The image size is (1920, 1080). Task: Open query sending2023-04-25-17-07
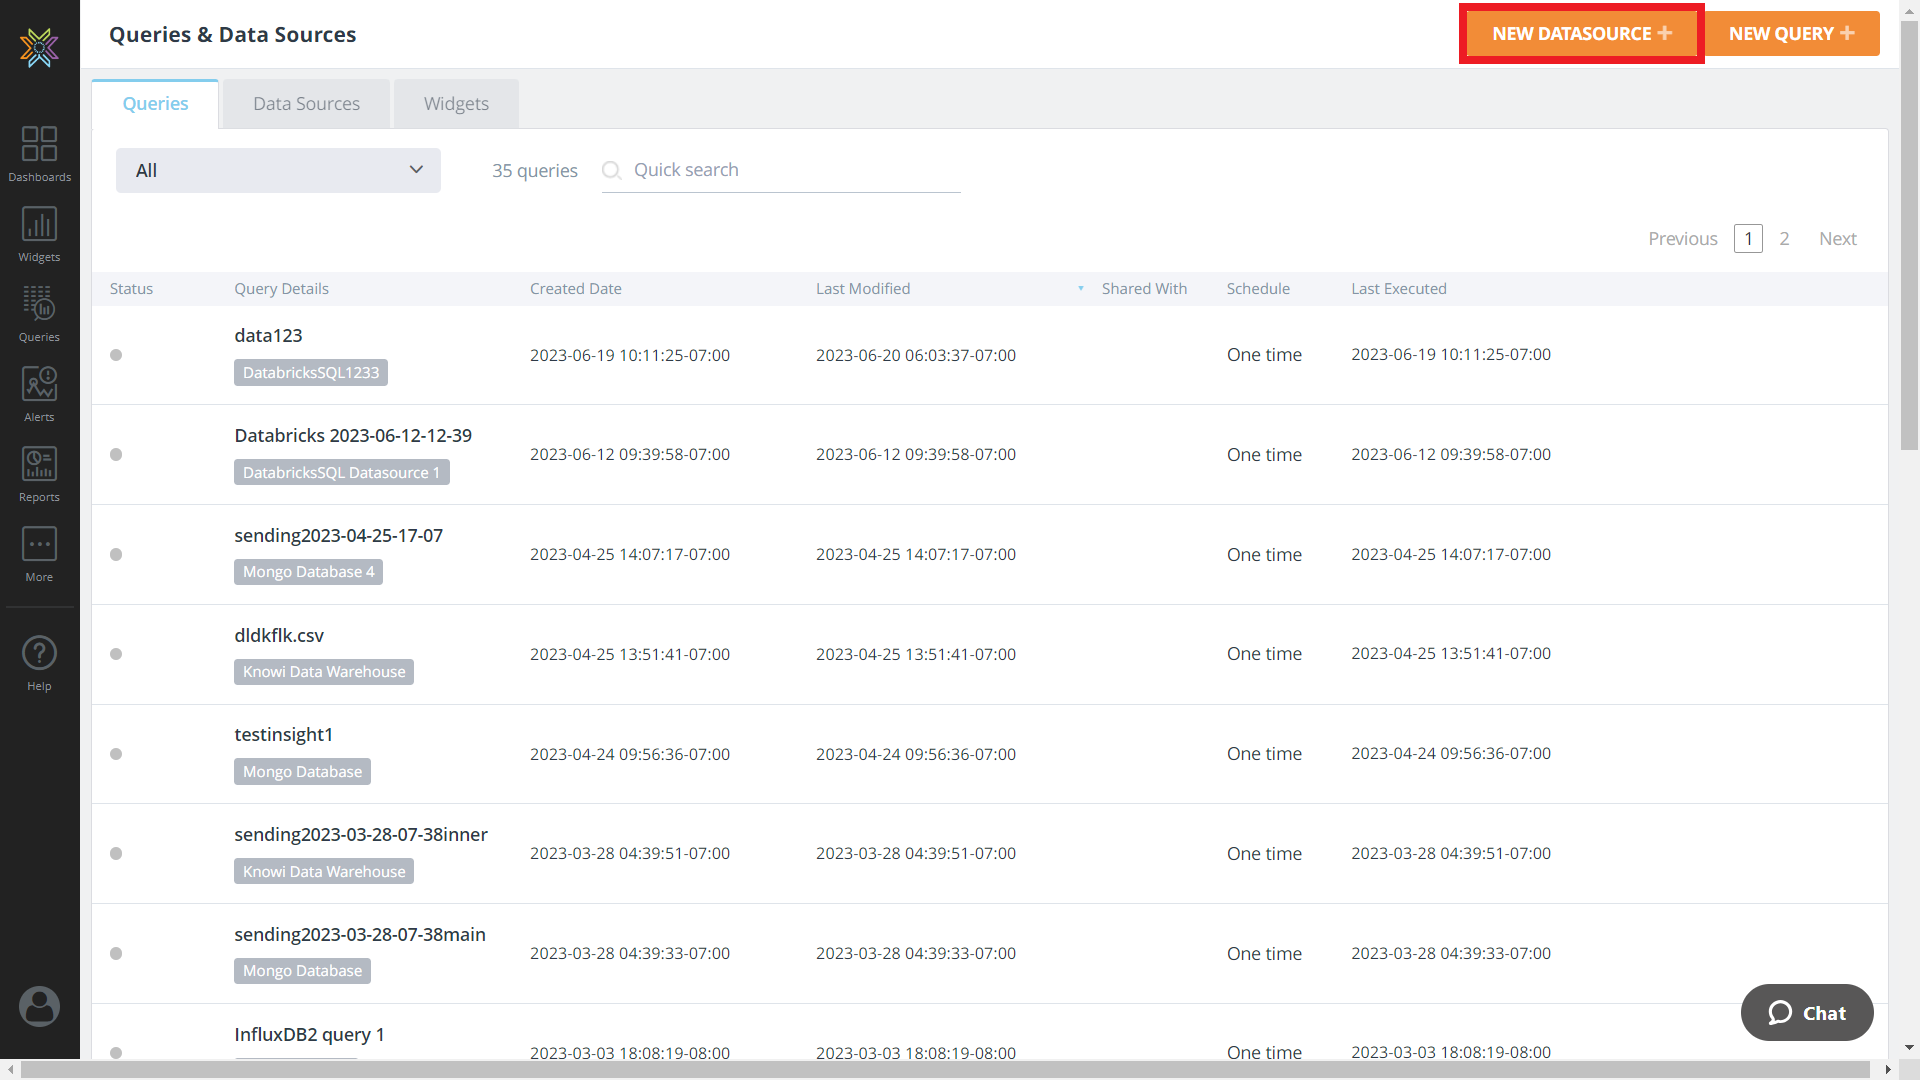tap(338, 536)
